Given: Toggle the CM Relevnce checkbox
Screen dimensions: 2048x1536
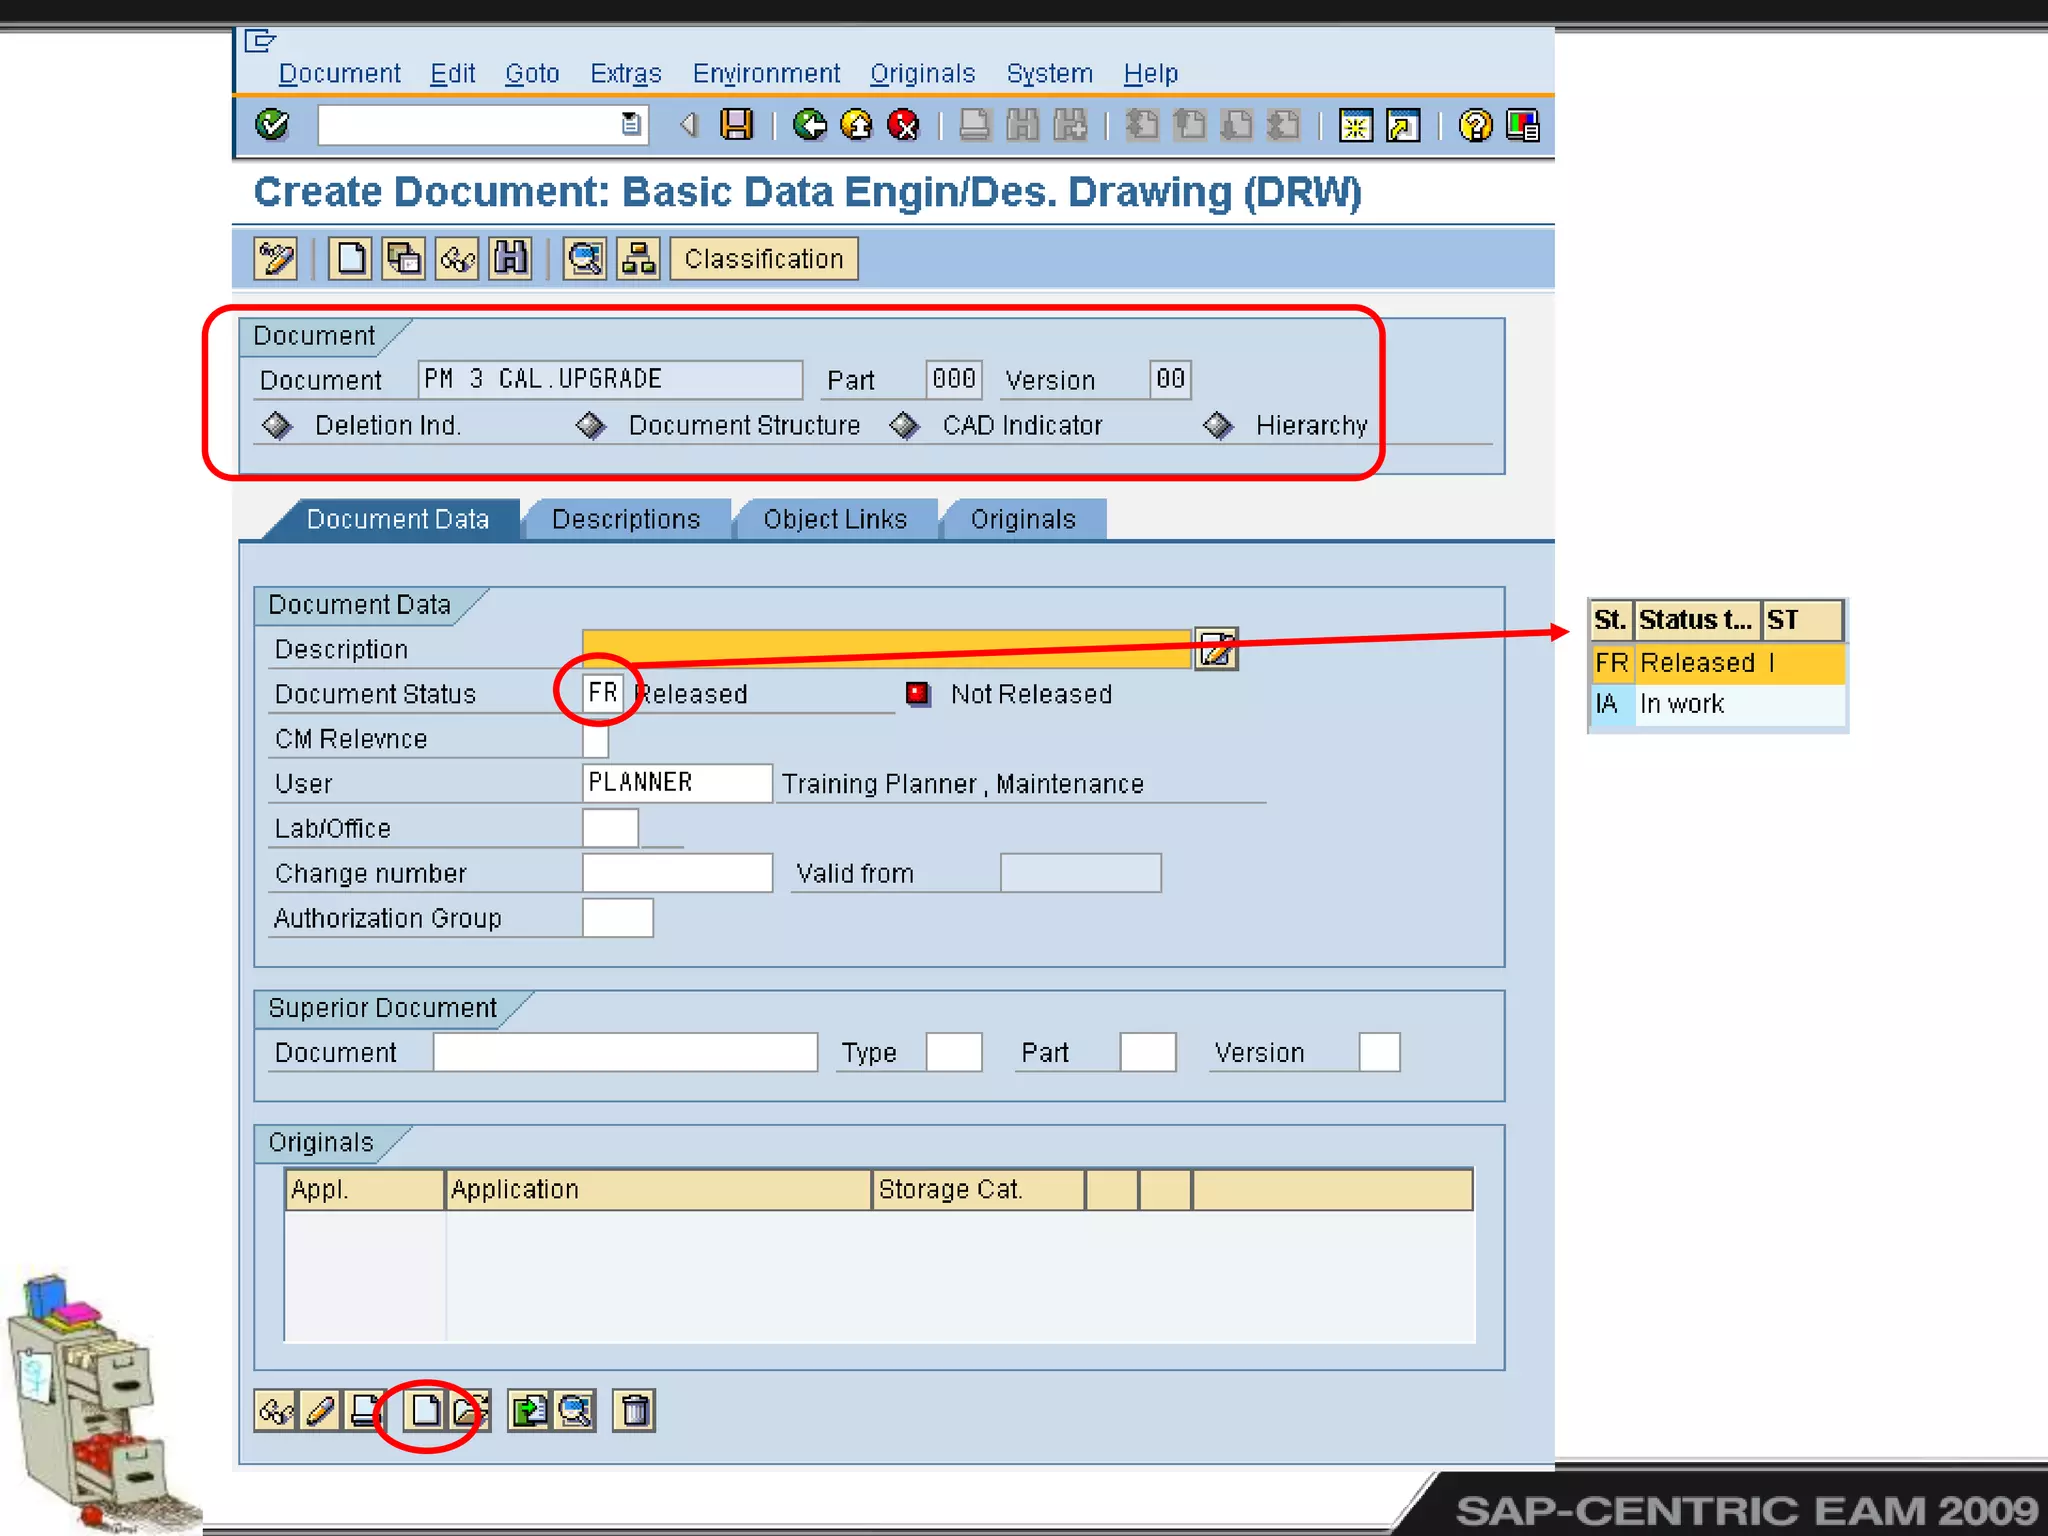Looking at the screenshot, I should pyautogui.click(x=595, y=739).
